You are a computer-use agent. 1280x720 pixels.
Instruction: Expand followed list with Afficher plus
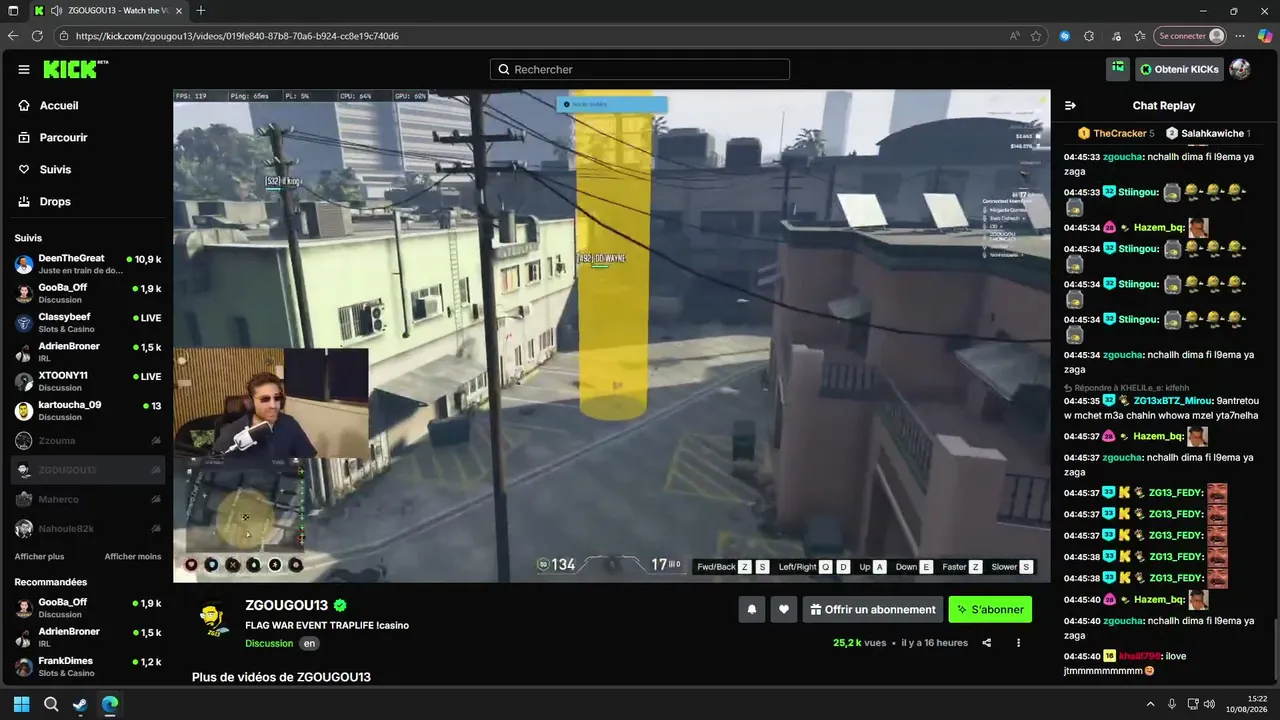[39, 556]
